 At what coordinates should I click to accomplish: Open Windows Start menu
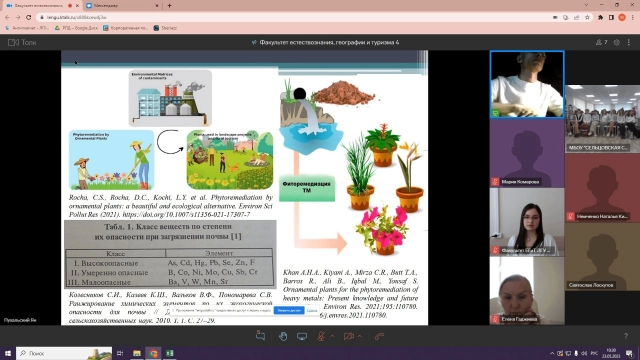point(8,353)
